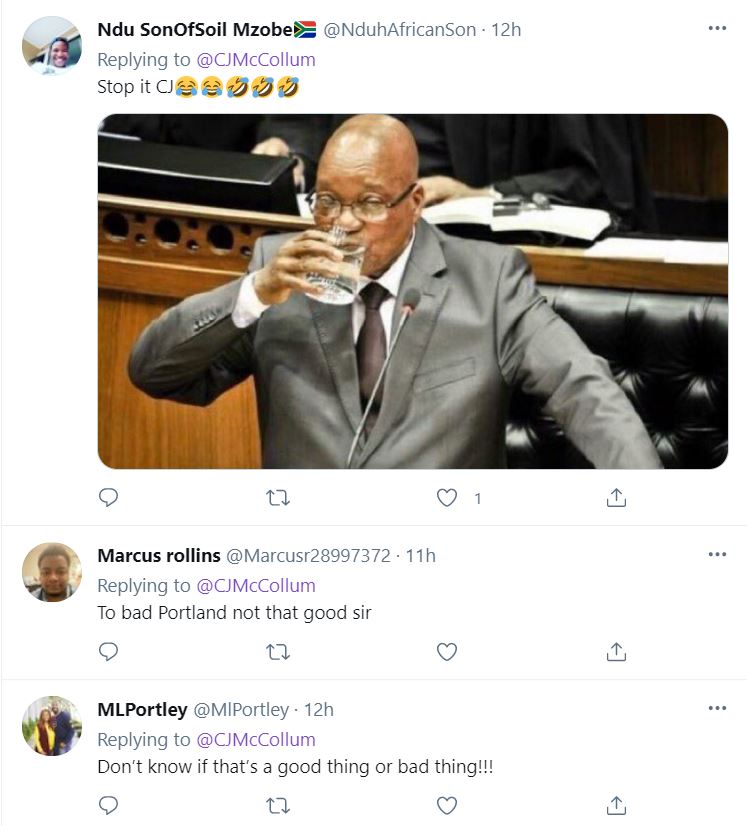Like MLPortley's tweet
Image resolution: width=747 pixels, height=826 pixels.
(x=448, y=805)
